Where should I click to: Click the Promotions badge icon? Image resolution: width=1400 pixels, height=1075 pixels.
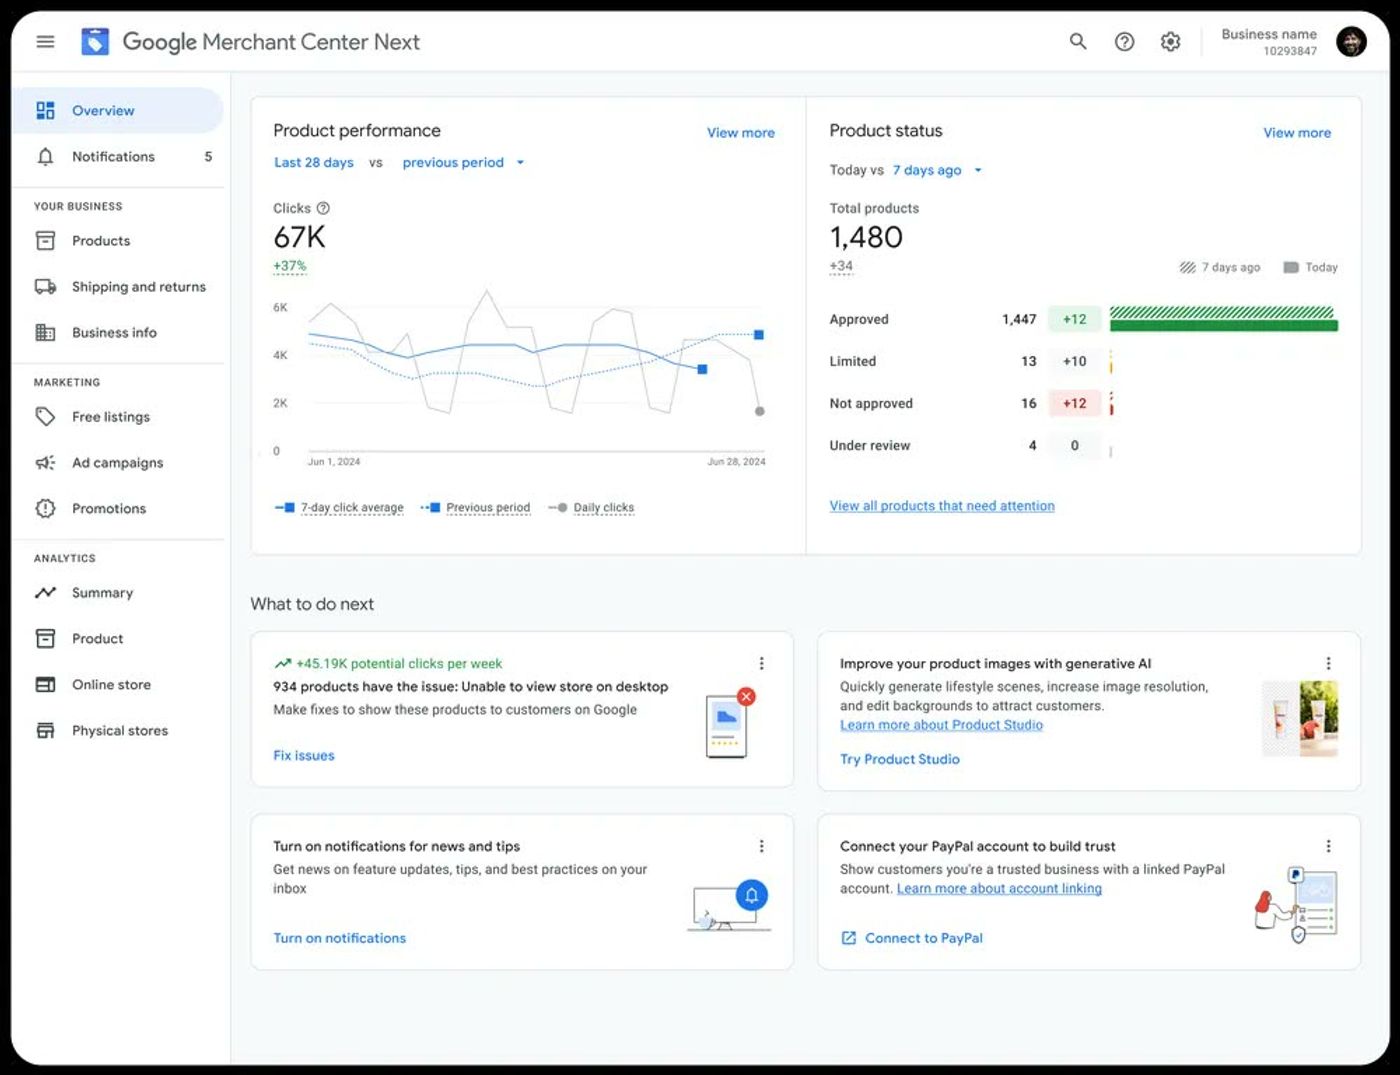tap(45, 509)
